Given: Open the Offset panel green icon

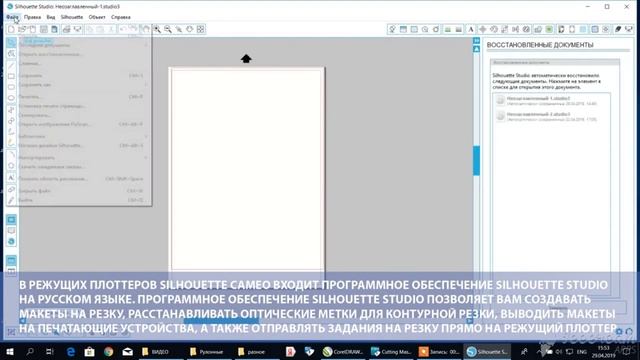Looking at the screenshot, I should pyautogui.click(x=549, y=29).
